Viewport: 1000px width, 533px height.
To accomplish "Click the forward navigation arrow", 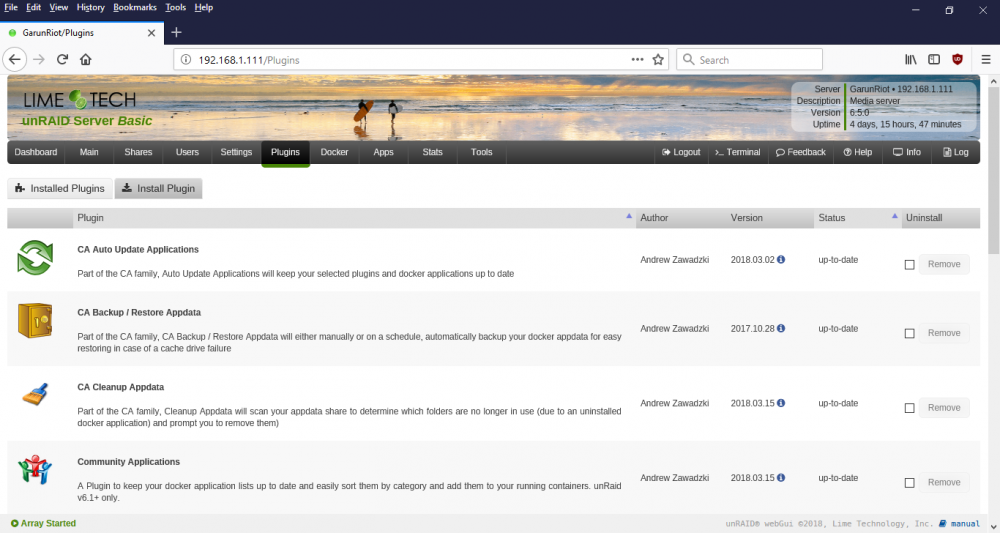I will tap(39, 59).
